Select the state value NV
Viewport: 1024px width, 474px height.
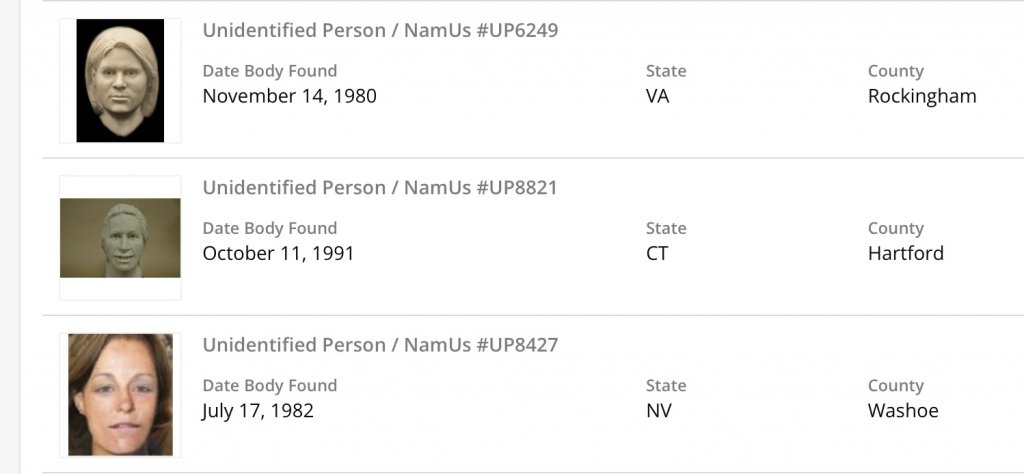click(x=658, y=411)
